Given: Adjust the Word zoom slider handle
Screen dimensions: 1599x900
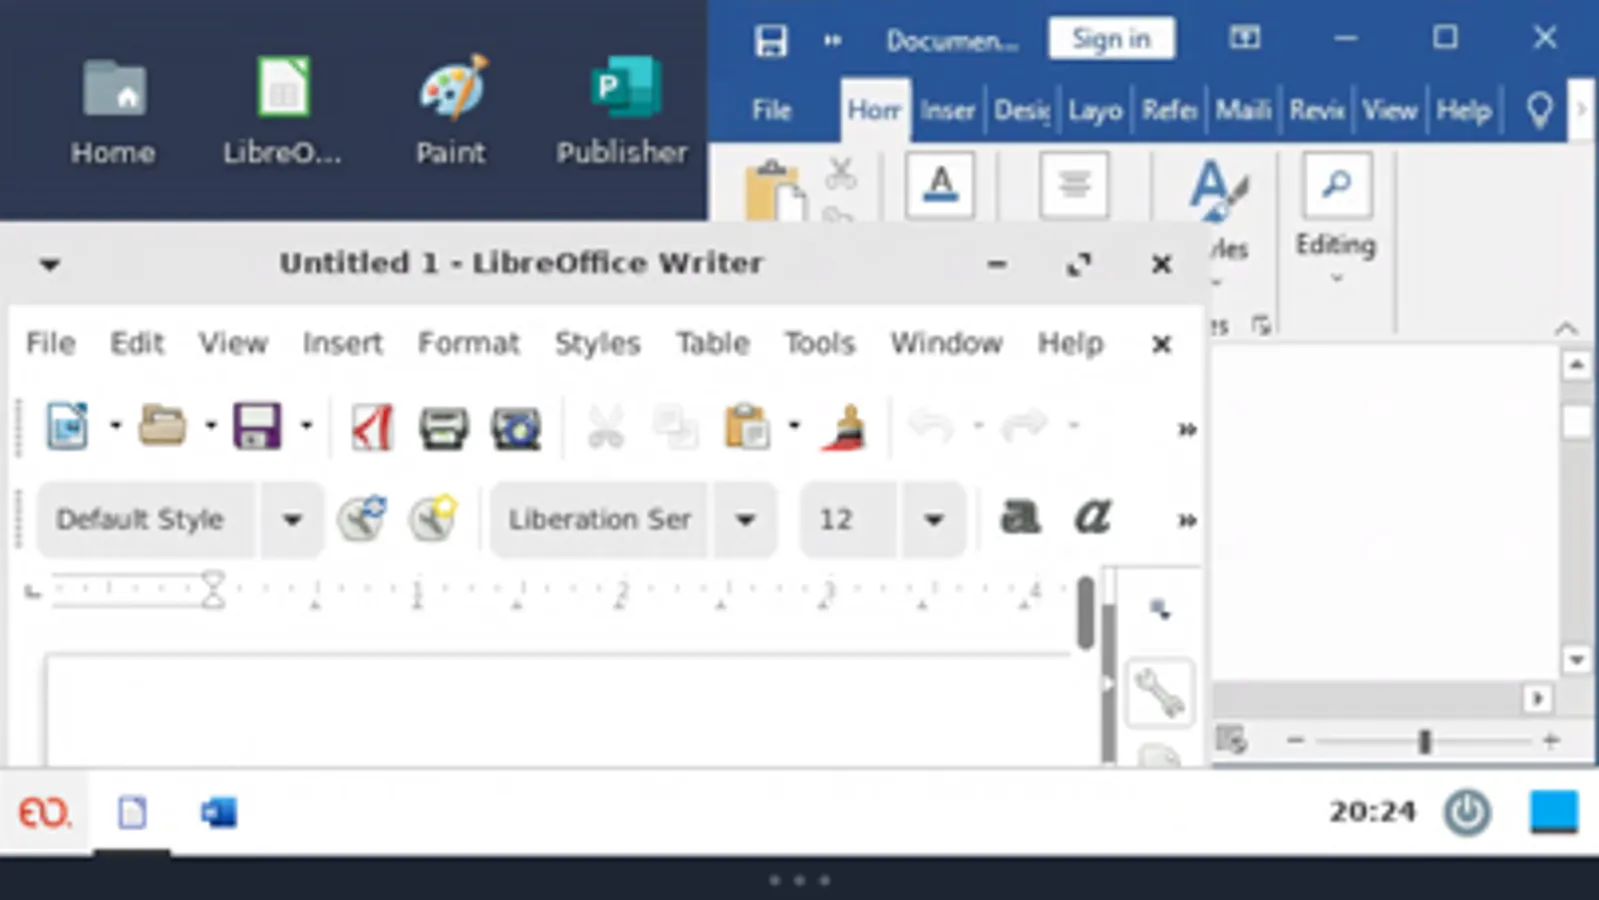Looking at the screenshot, I should (1424, 741).
